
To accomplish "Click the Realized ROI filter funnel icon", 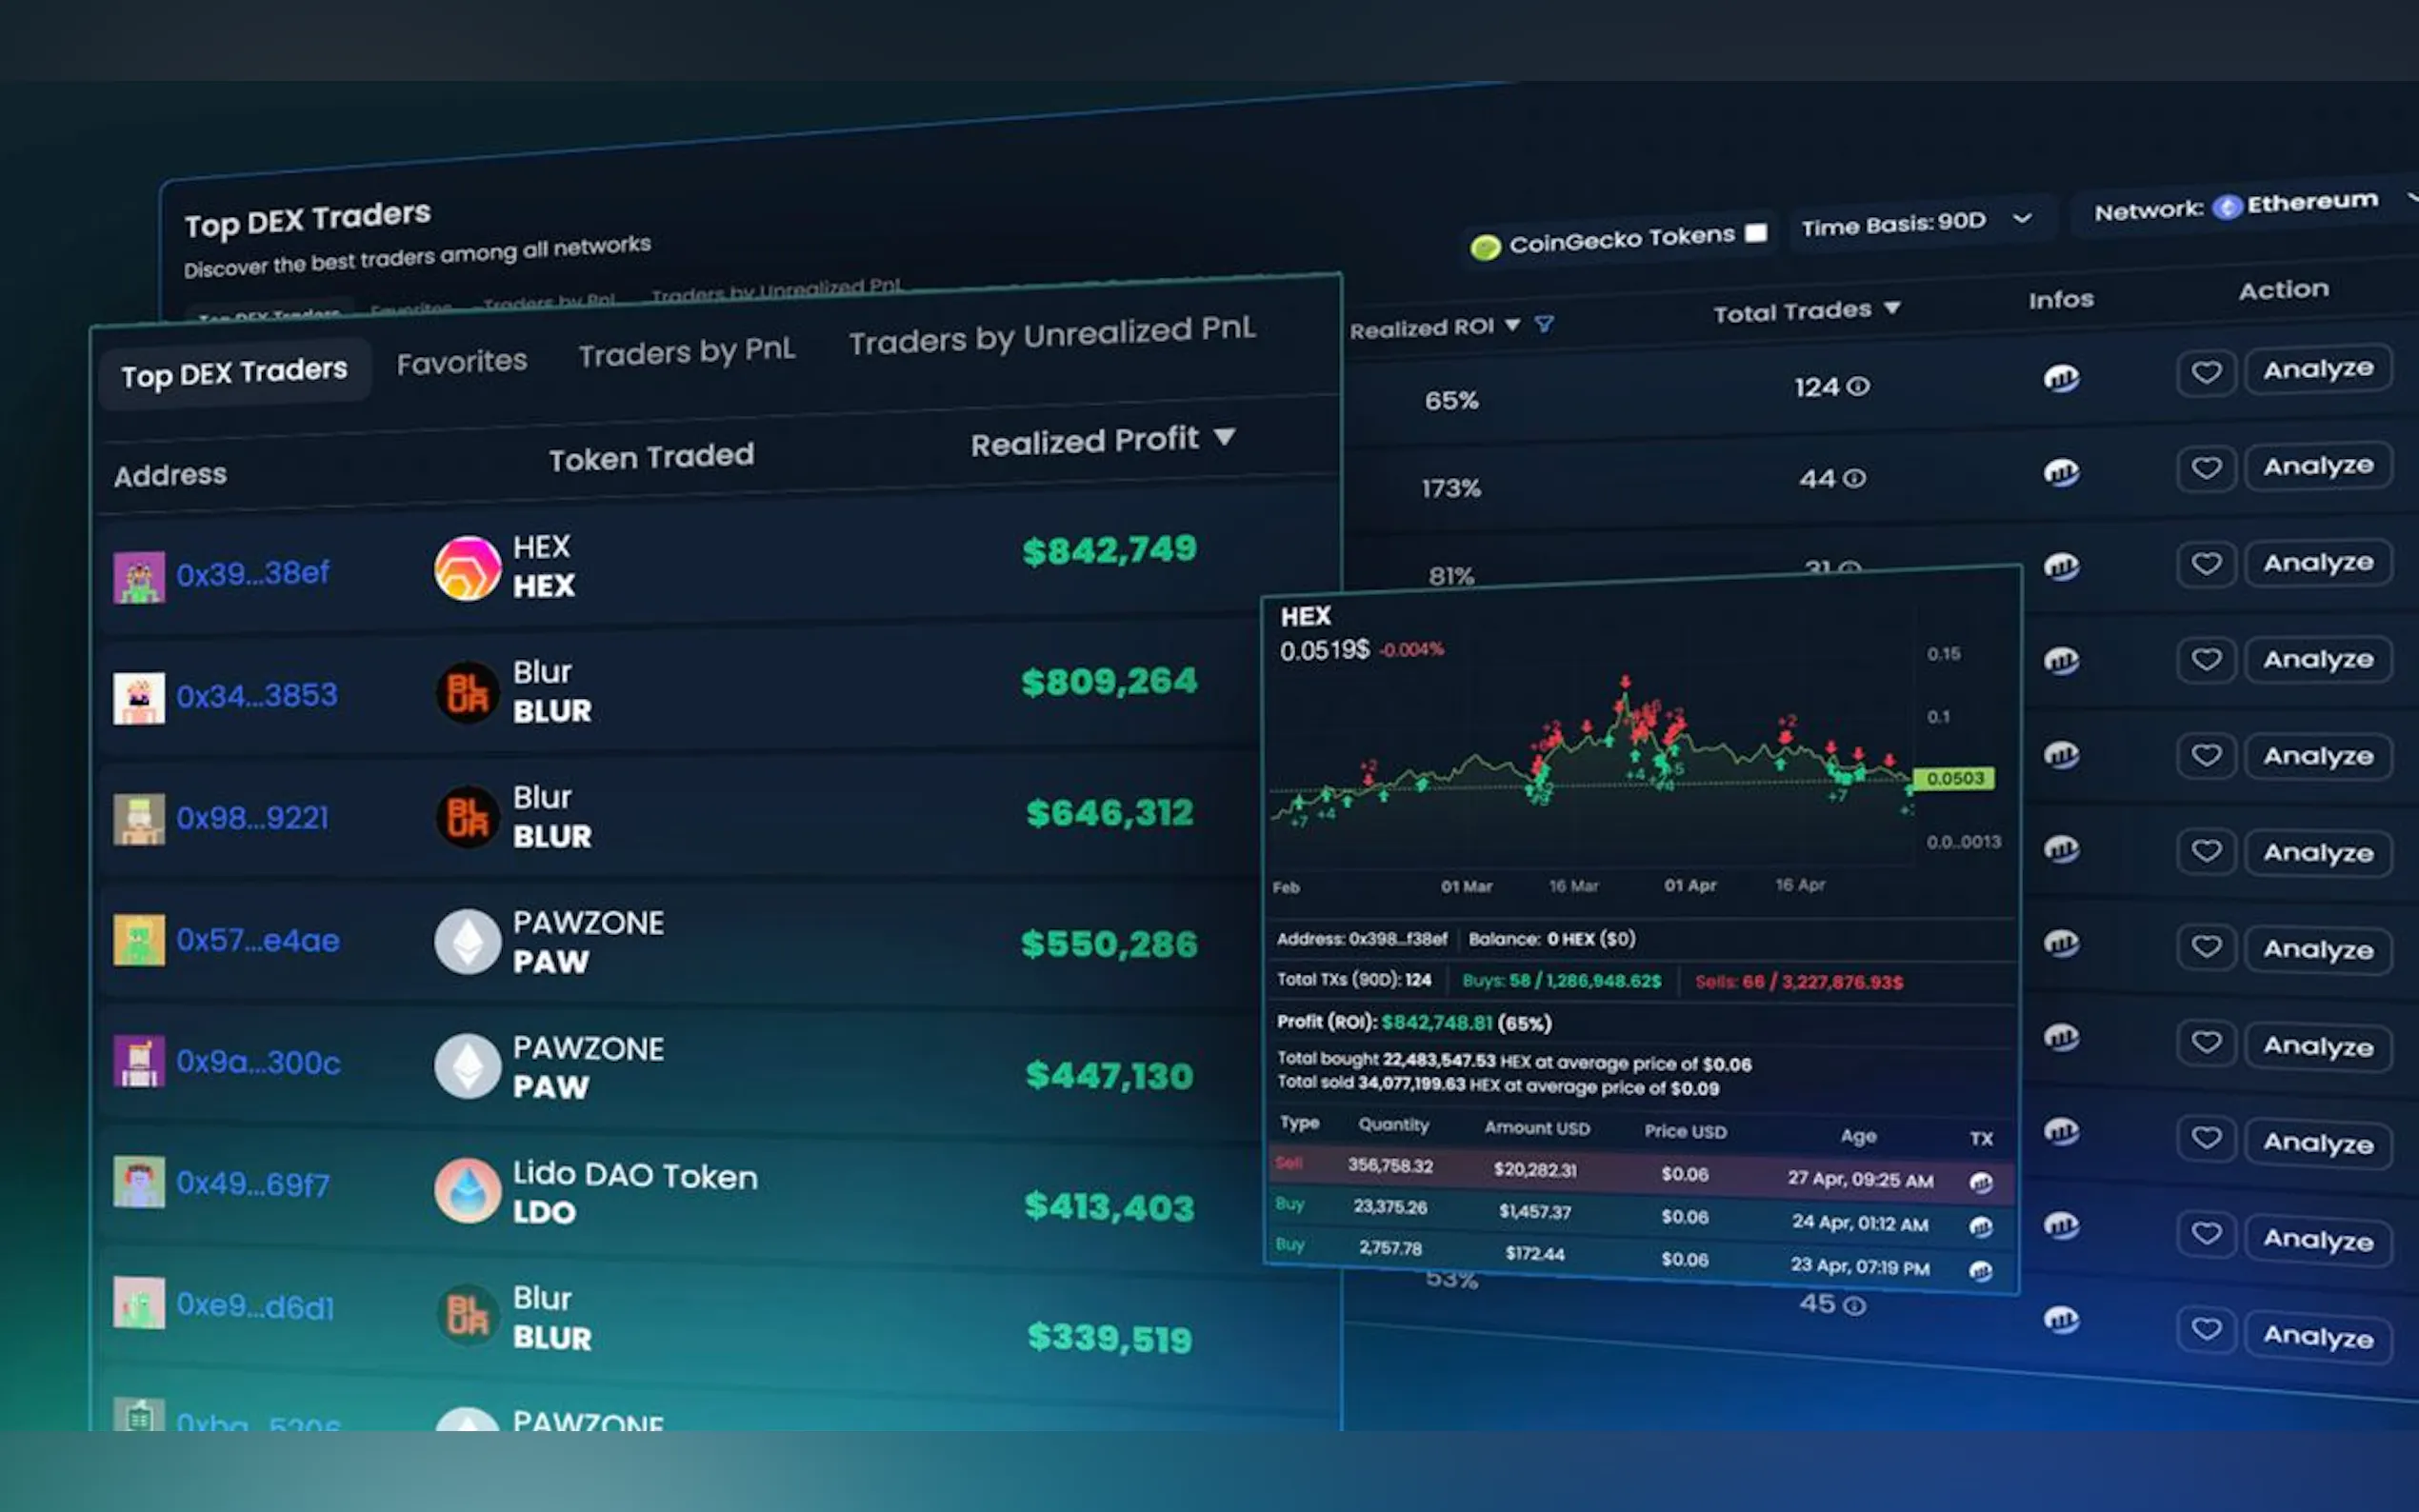I will (1544, 324).
